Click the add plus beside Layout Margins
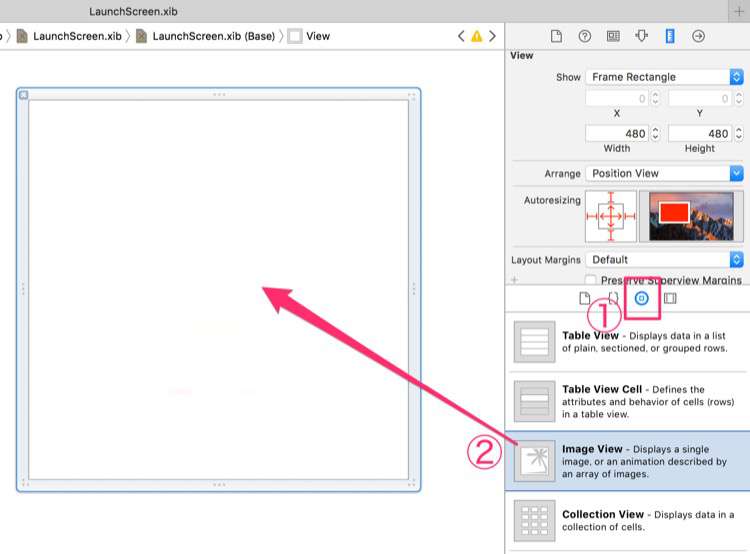The image size is (750, 554). (x=515, y=280)
